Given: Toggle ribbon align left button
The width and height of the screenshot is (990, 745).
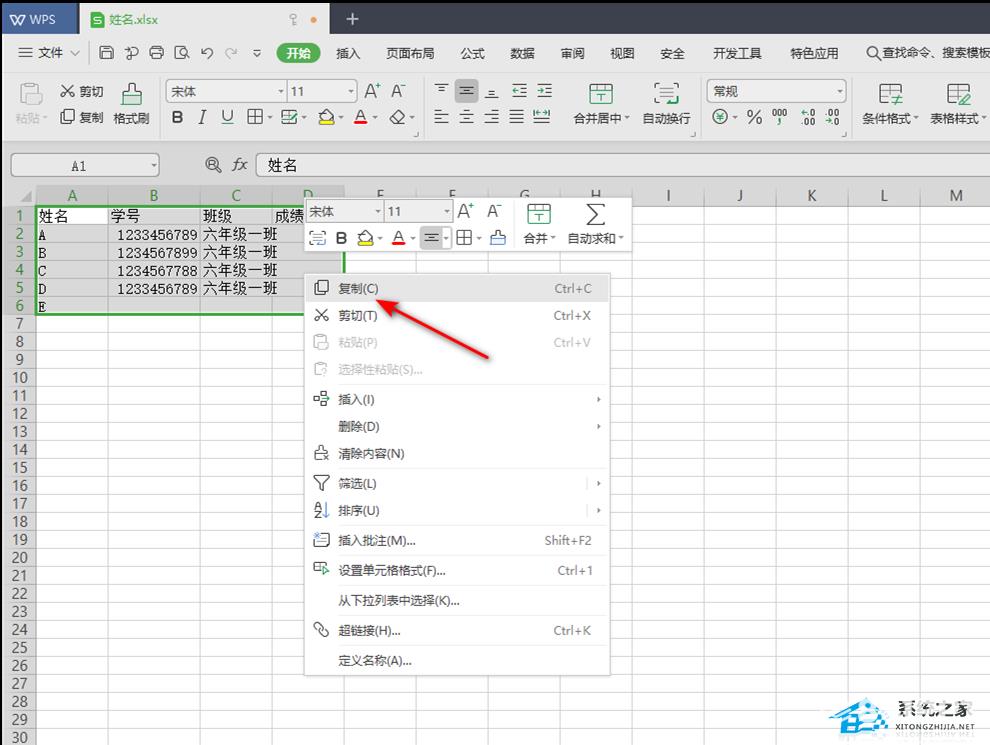Looking at the screenshot, I should click(x=441, y=117).
